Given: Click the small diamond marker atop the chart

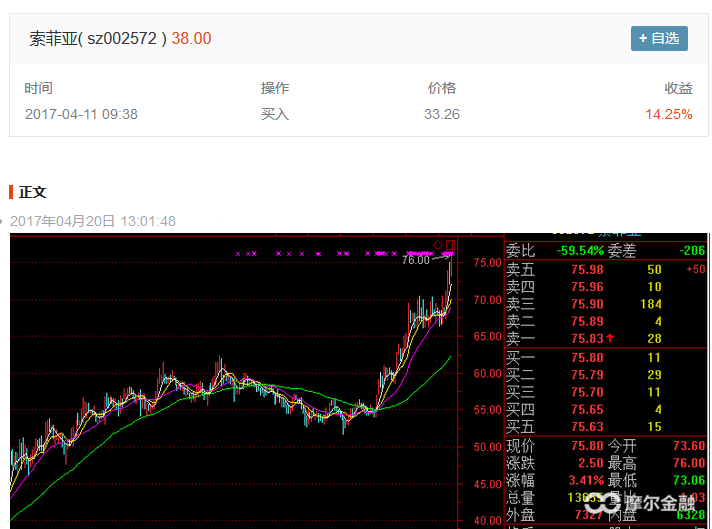Looking at the screenshot, I should tap(438, 244).
